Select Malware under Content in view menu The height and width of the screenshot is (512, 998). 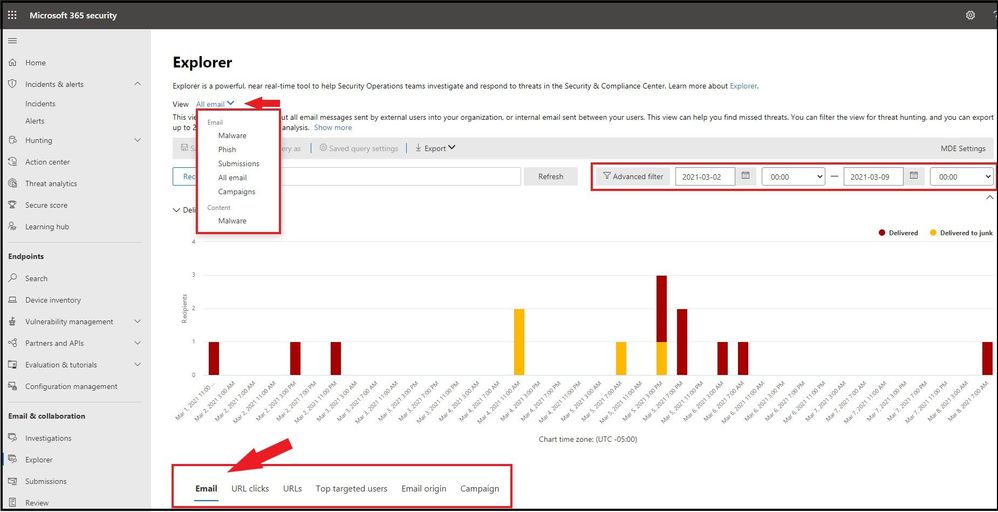[232, 221]
